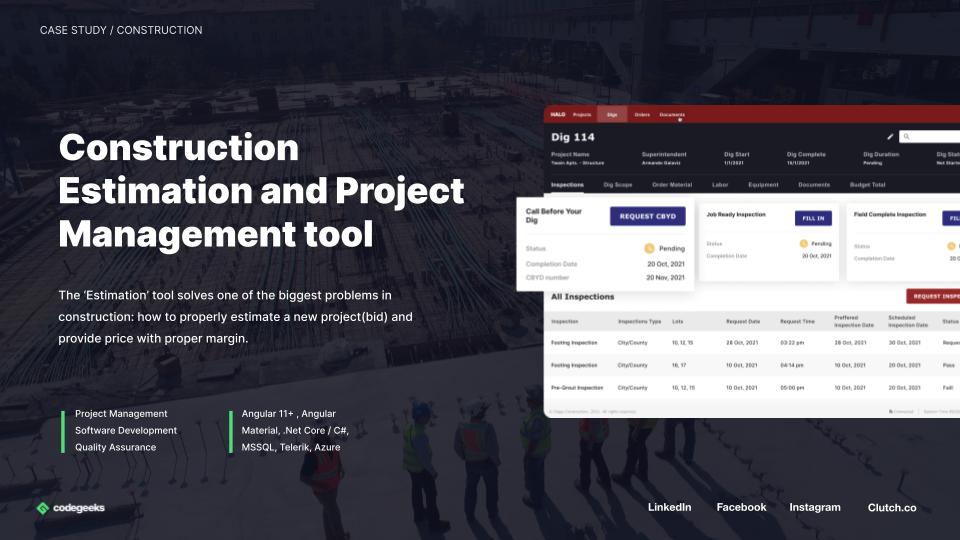The height and width of the screenshot is (540, 960).
Task: Open Orders in the HALO top menu
Action: click(642, 114)
